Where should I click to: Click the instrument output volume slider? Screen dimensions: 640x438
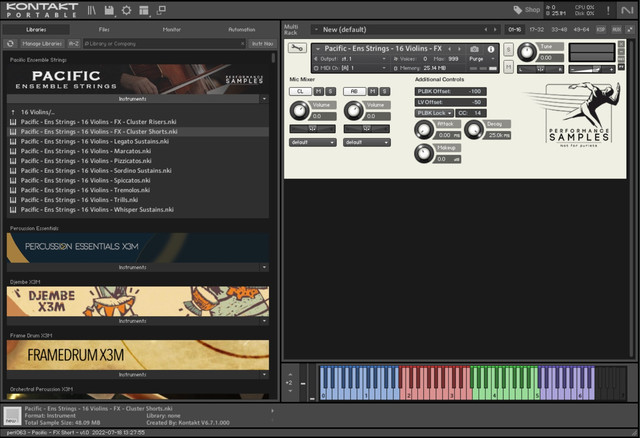pyautogui.click(x=592, y=69)
